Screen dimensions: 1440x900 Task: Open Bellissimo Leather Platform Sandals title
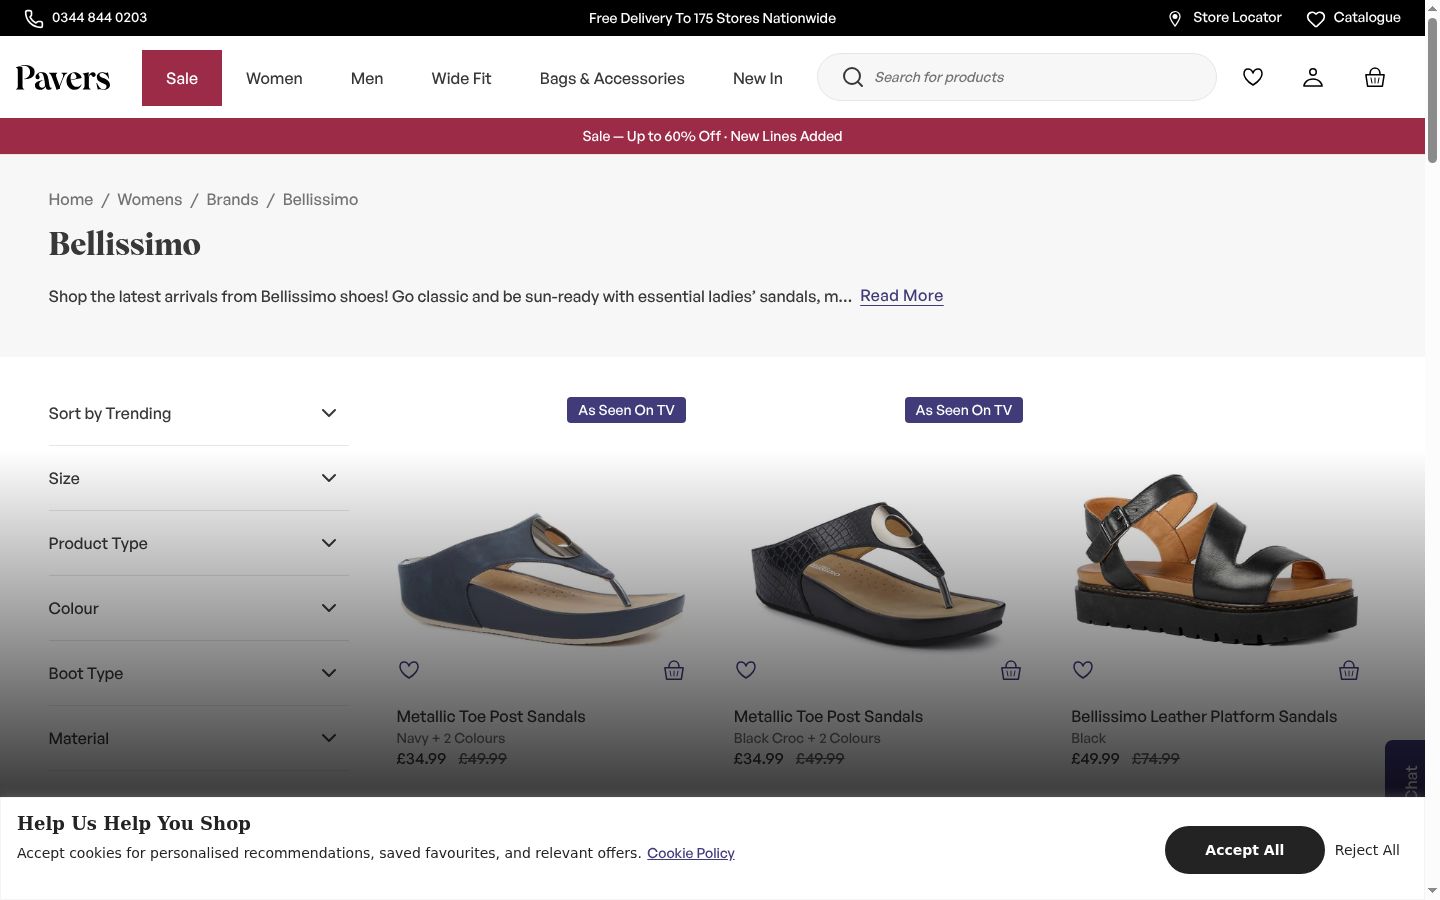coord(1204,717)
